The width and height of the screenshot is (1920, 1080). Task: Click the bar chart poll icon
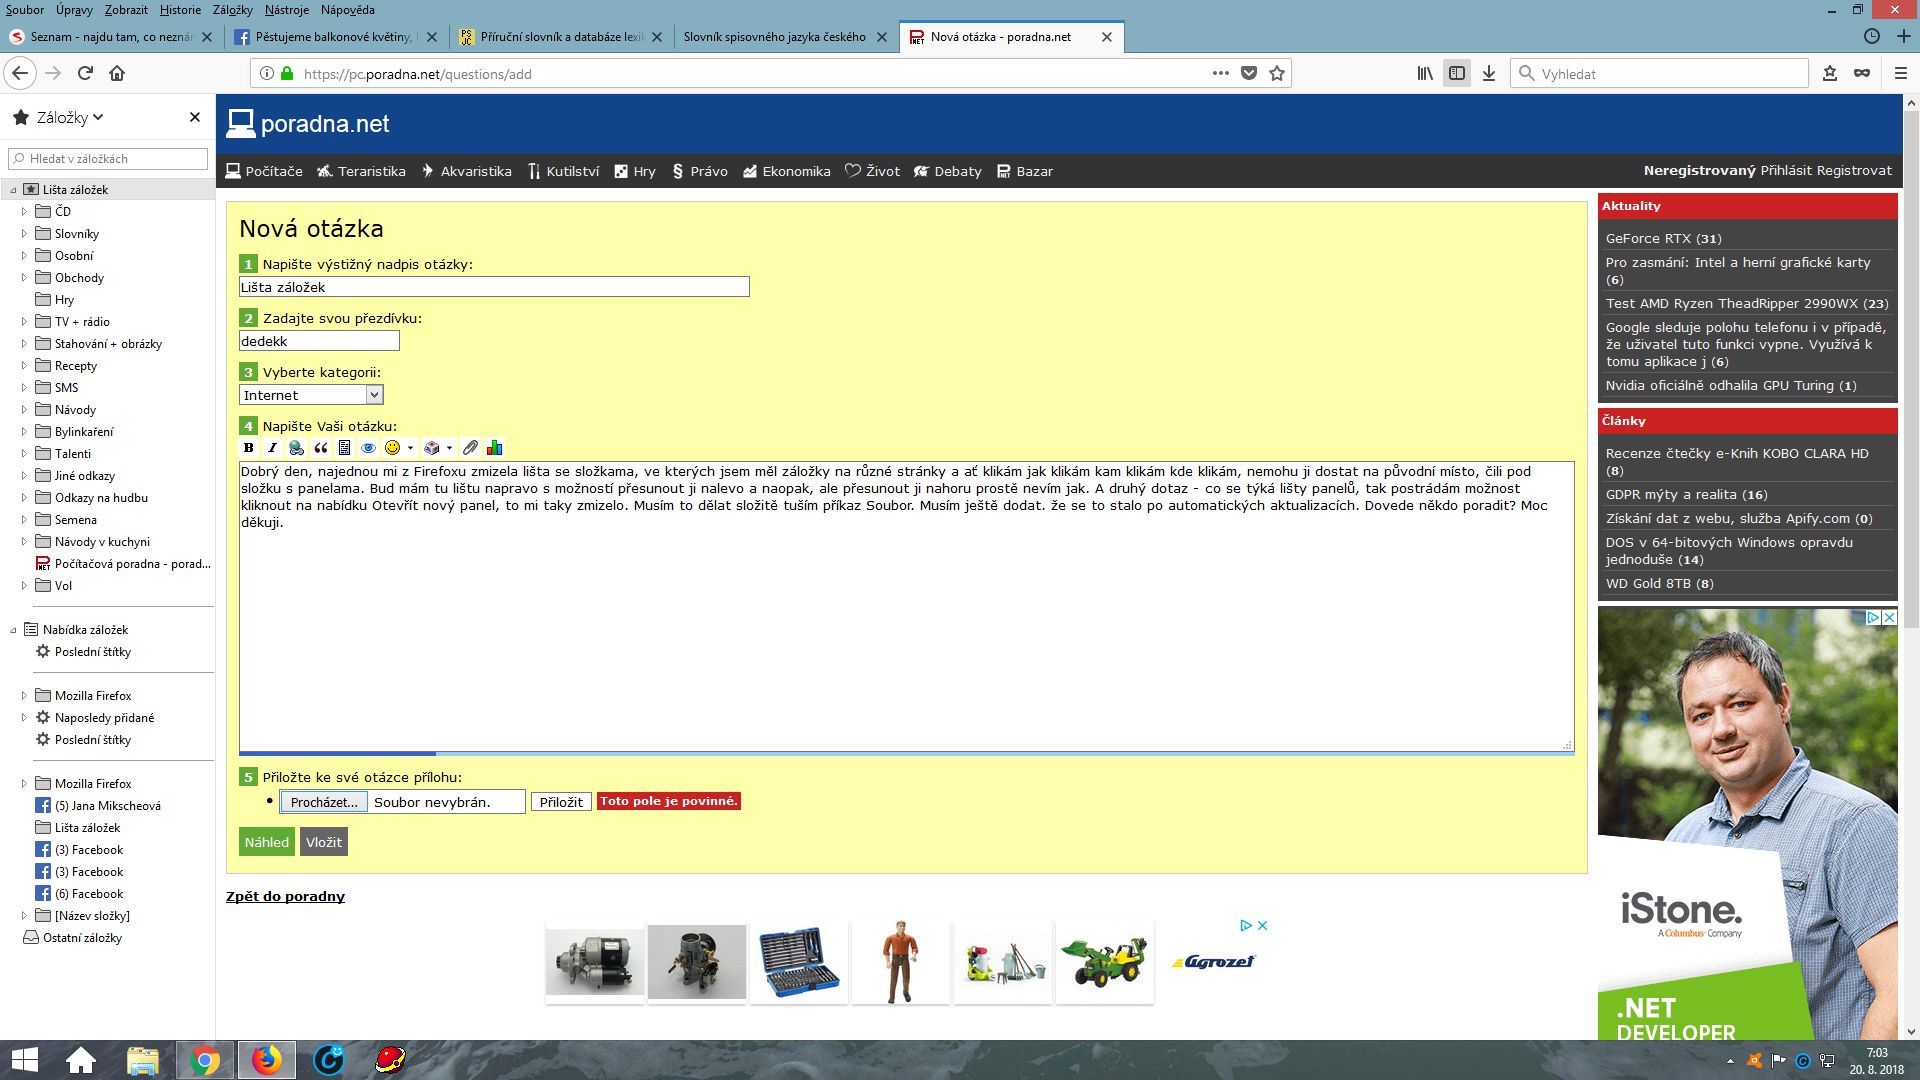tap(494, 448)
